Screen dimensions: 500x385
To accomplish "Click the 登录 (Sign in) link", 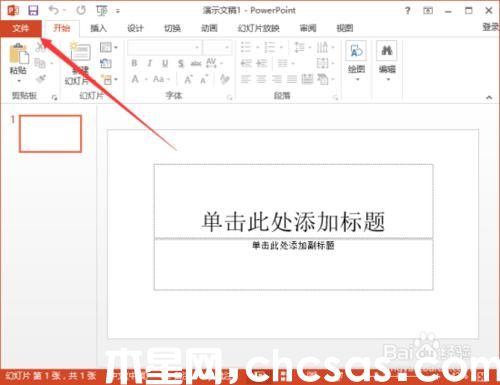I will [x=491, y=27].
